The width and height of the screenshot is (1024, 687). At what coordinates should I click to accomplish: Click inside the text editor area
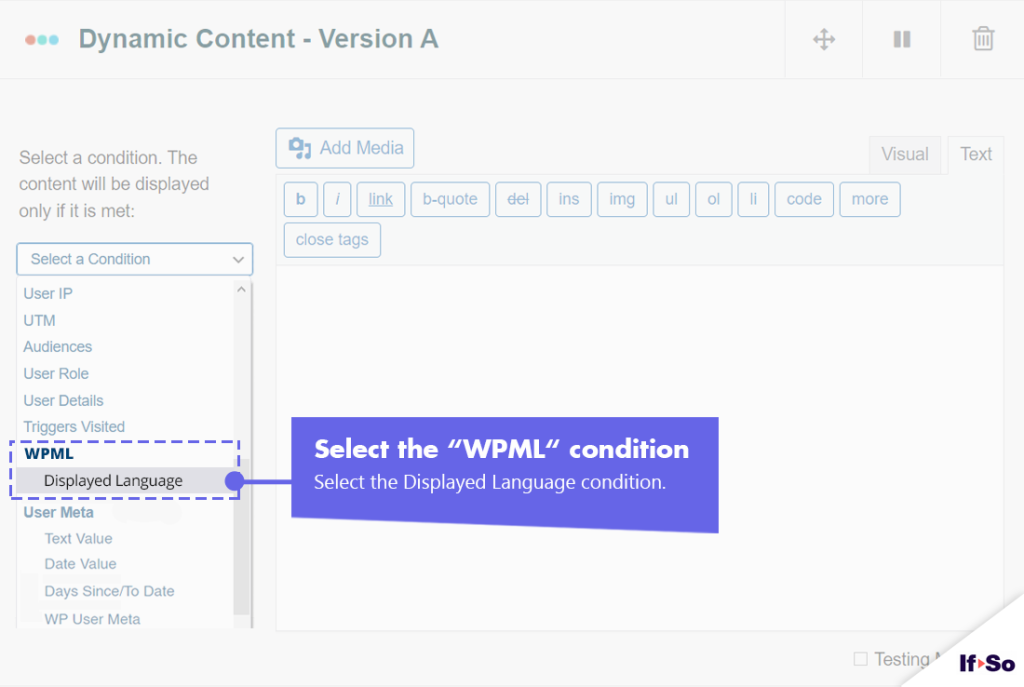(x=640, y=340)
